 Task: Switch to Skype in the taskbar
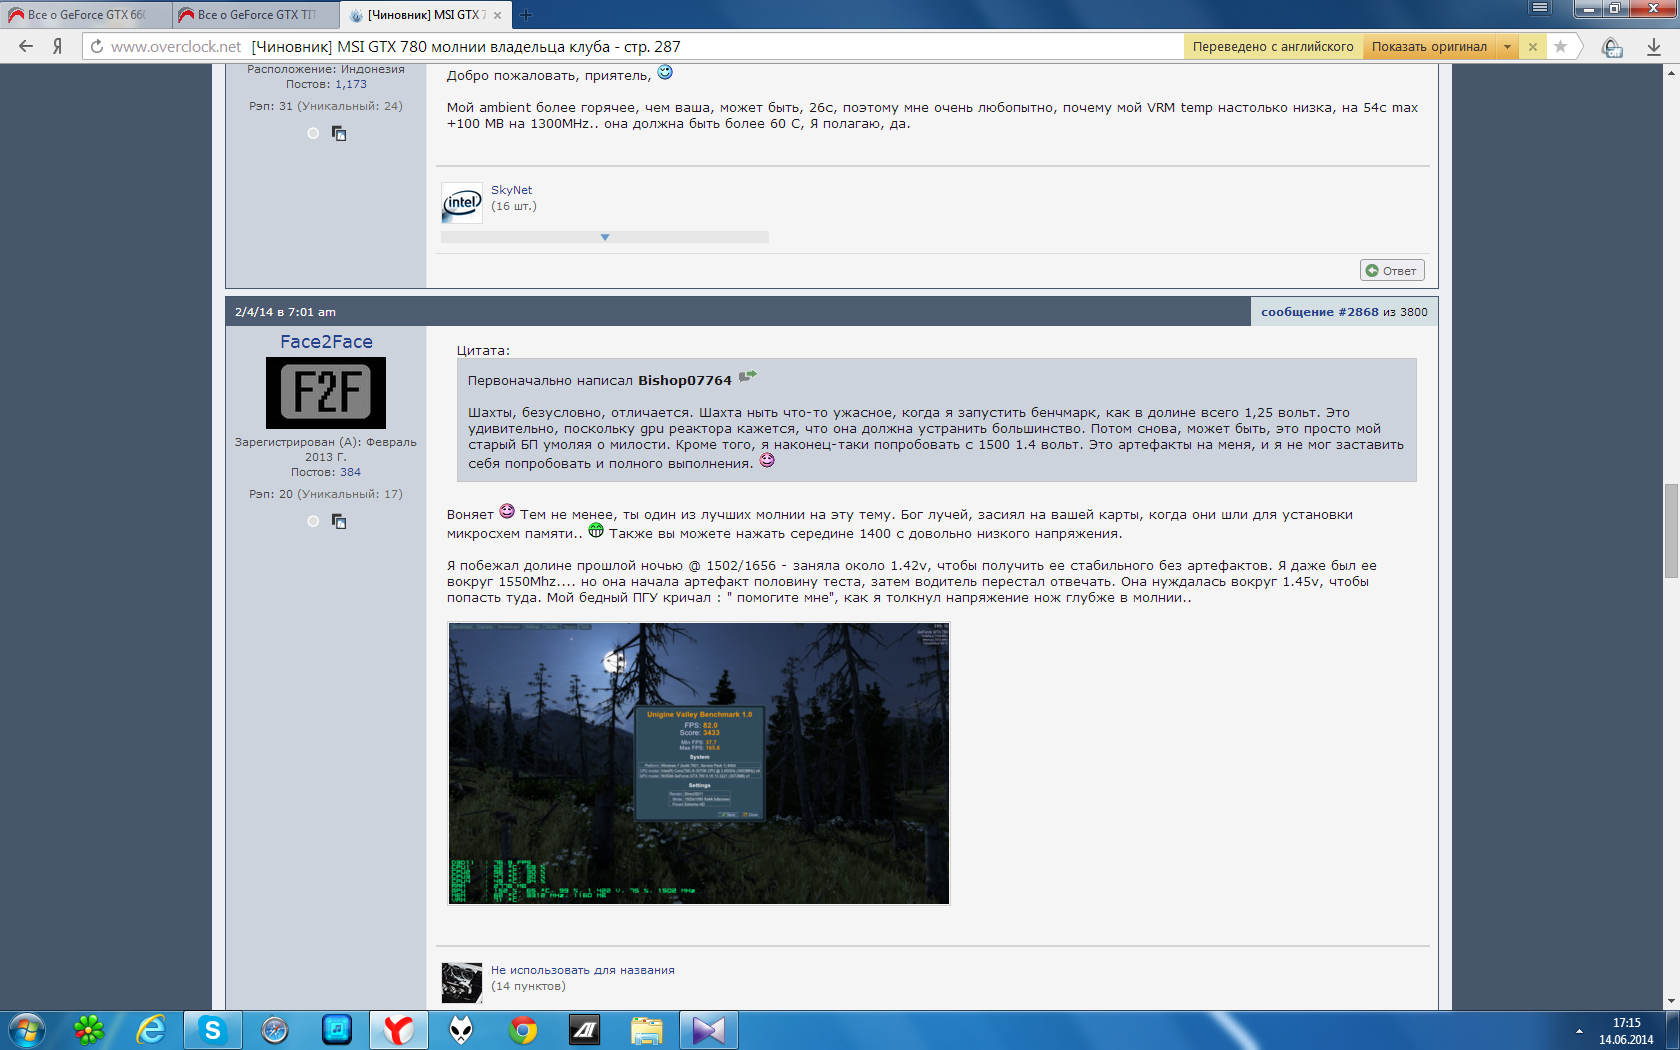213,1030
